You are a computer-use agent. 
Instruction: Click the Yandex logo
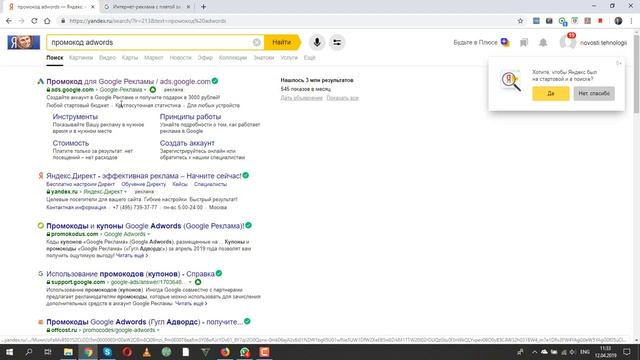pyautogui.click(x=23, y=42)
